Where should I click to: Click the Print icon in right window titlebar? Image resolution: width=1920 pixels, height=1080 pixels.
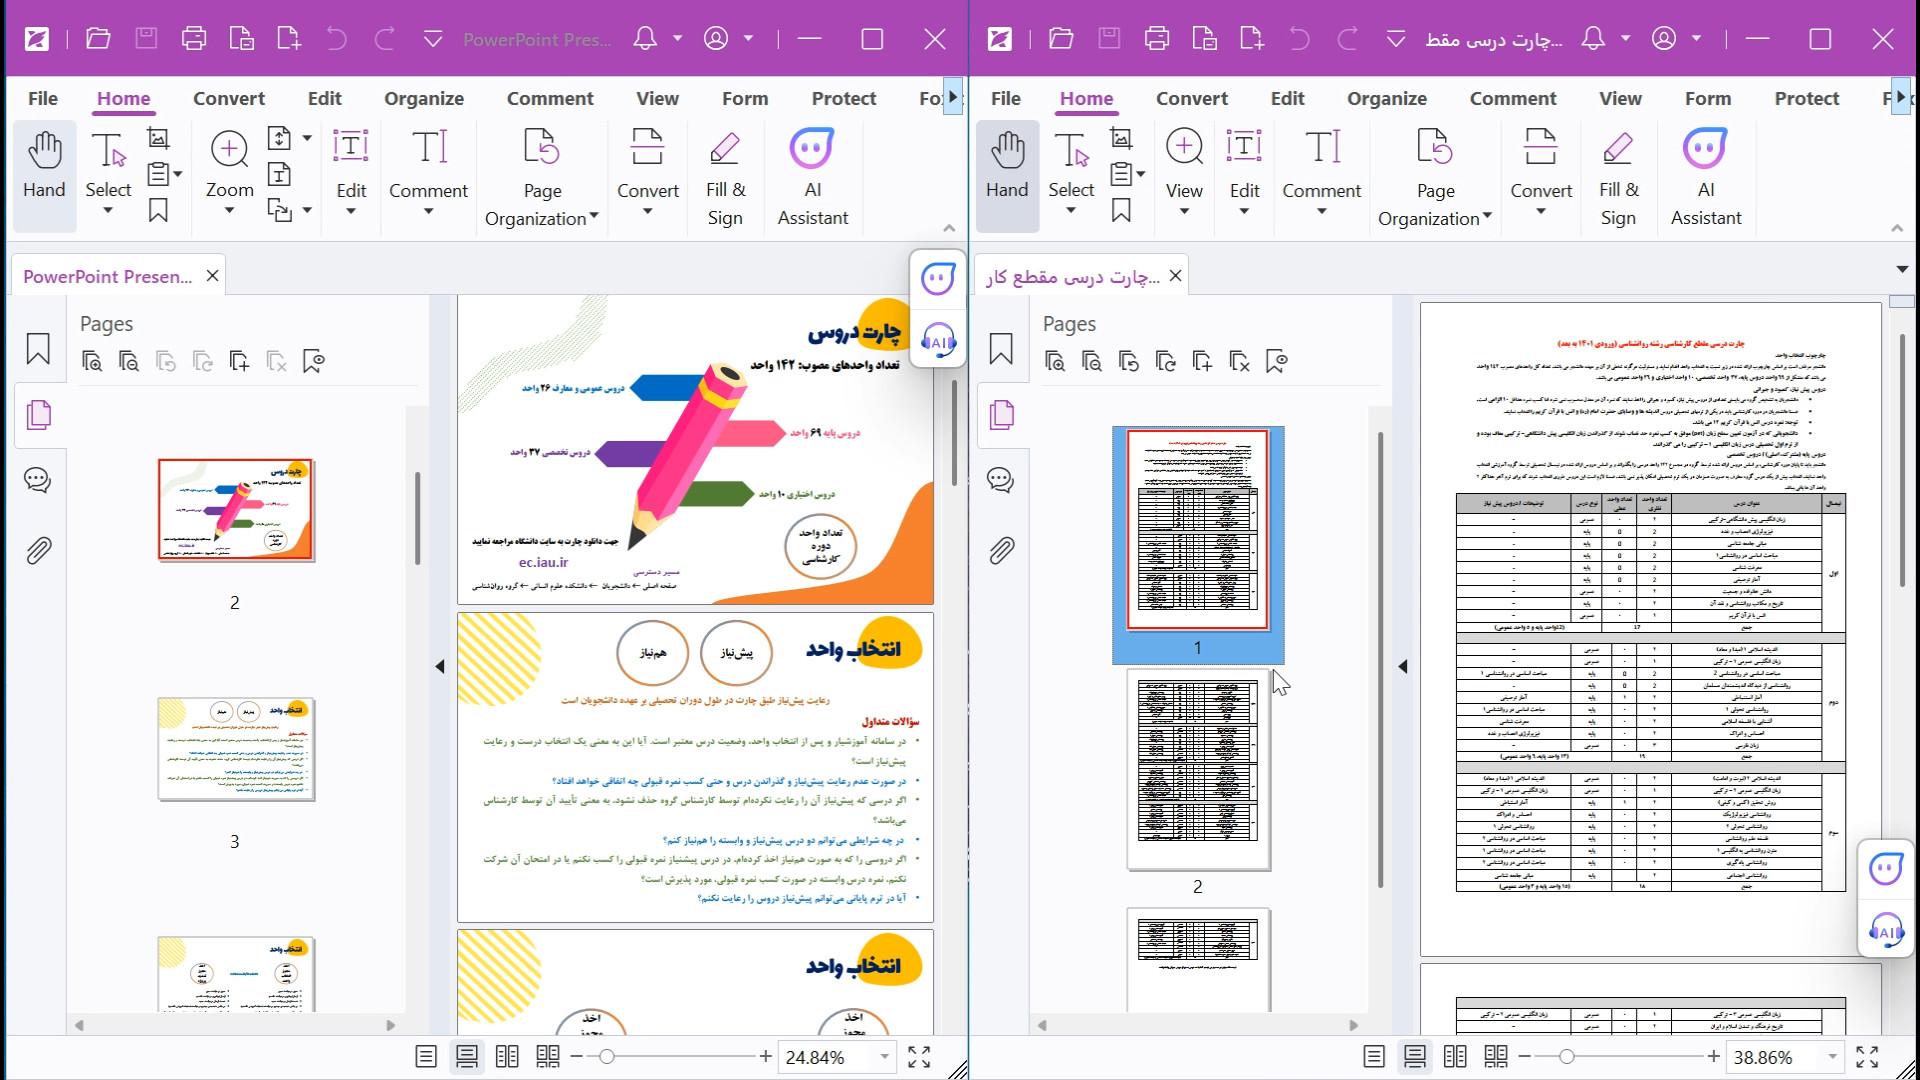[x=1157, y=39]
